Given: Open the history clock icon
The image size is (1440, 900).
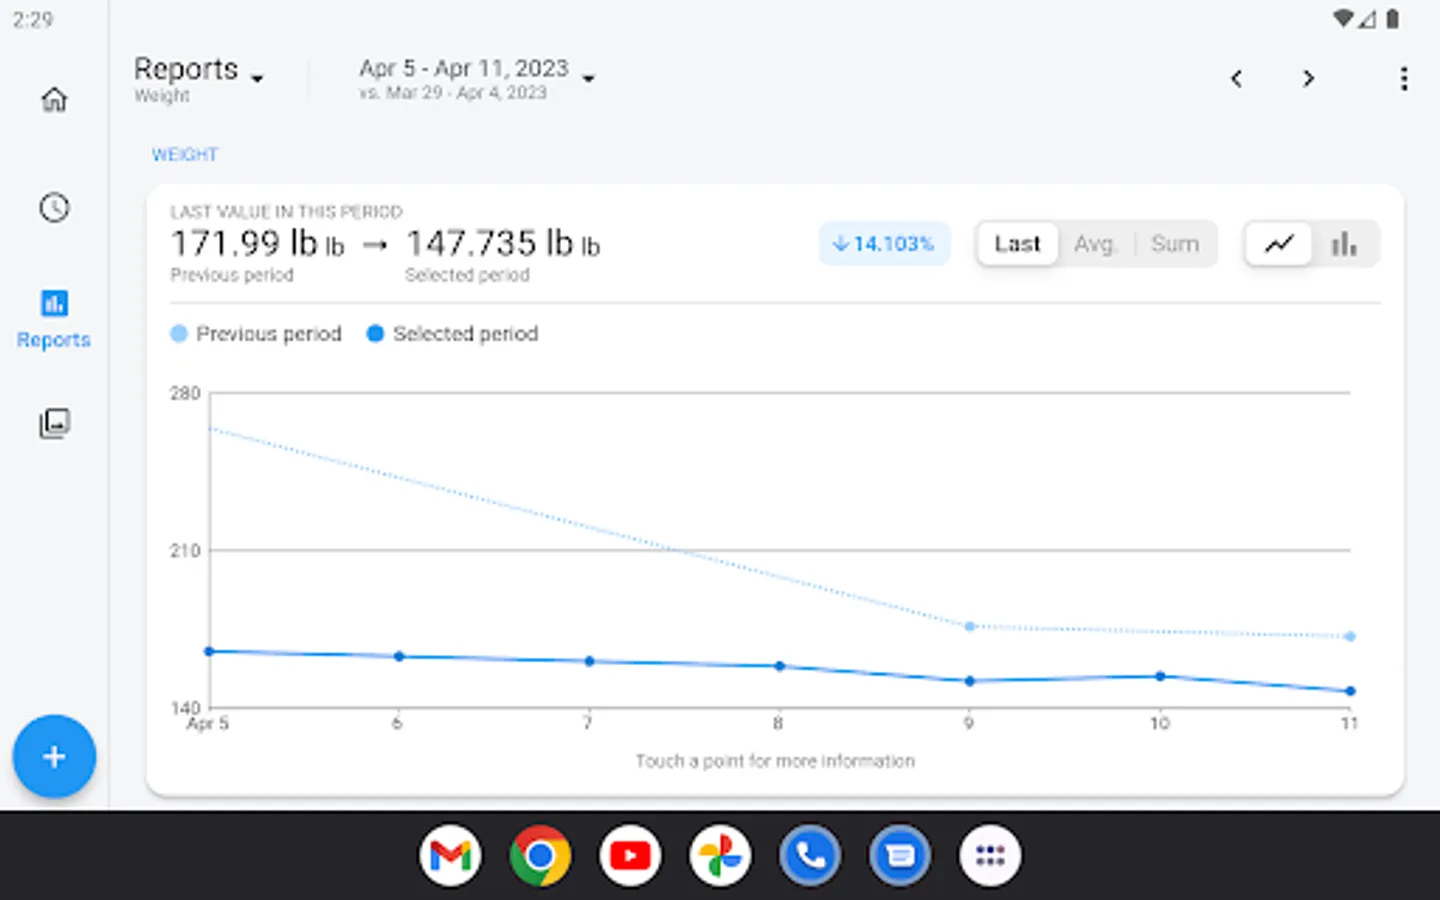Looking at the screenshot, I should tap(54, 208).
